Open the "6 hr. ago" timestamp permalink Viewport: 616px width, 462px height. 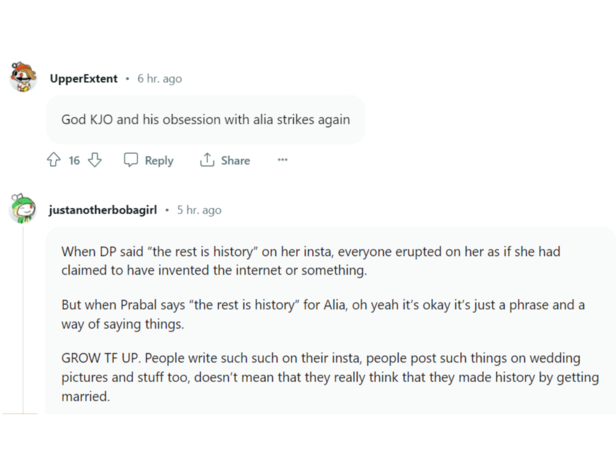pyautogui.click(x=160, y=78)
